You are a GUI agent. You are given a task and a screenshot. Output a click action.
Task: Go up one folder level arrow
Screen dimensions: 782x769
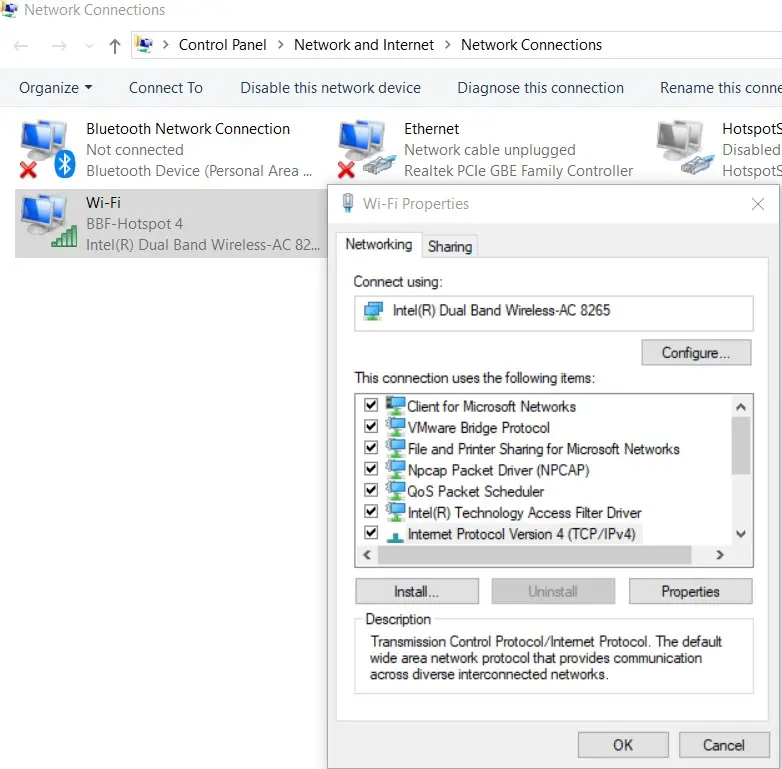click(x=115, y=46)
